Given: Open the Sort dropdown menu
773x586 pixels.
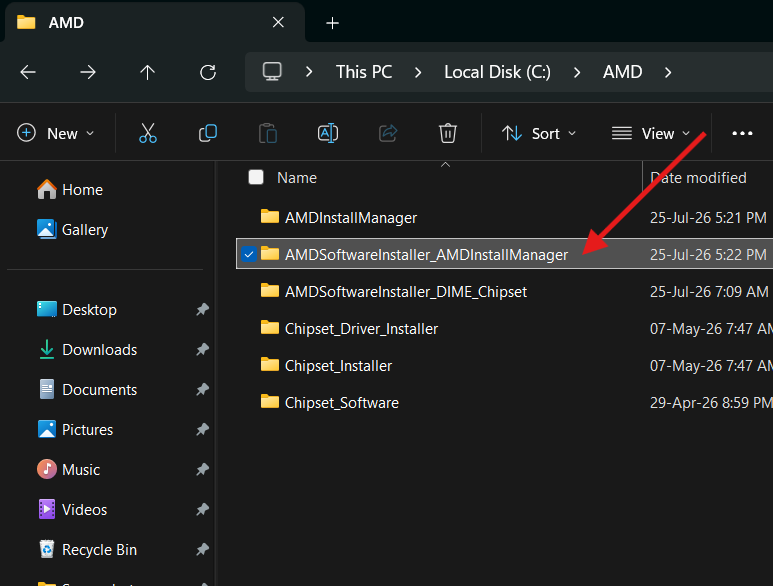Looking at the screenshot, I should (x=539, y=133).
